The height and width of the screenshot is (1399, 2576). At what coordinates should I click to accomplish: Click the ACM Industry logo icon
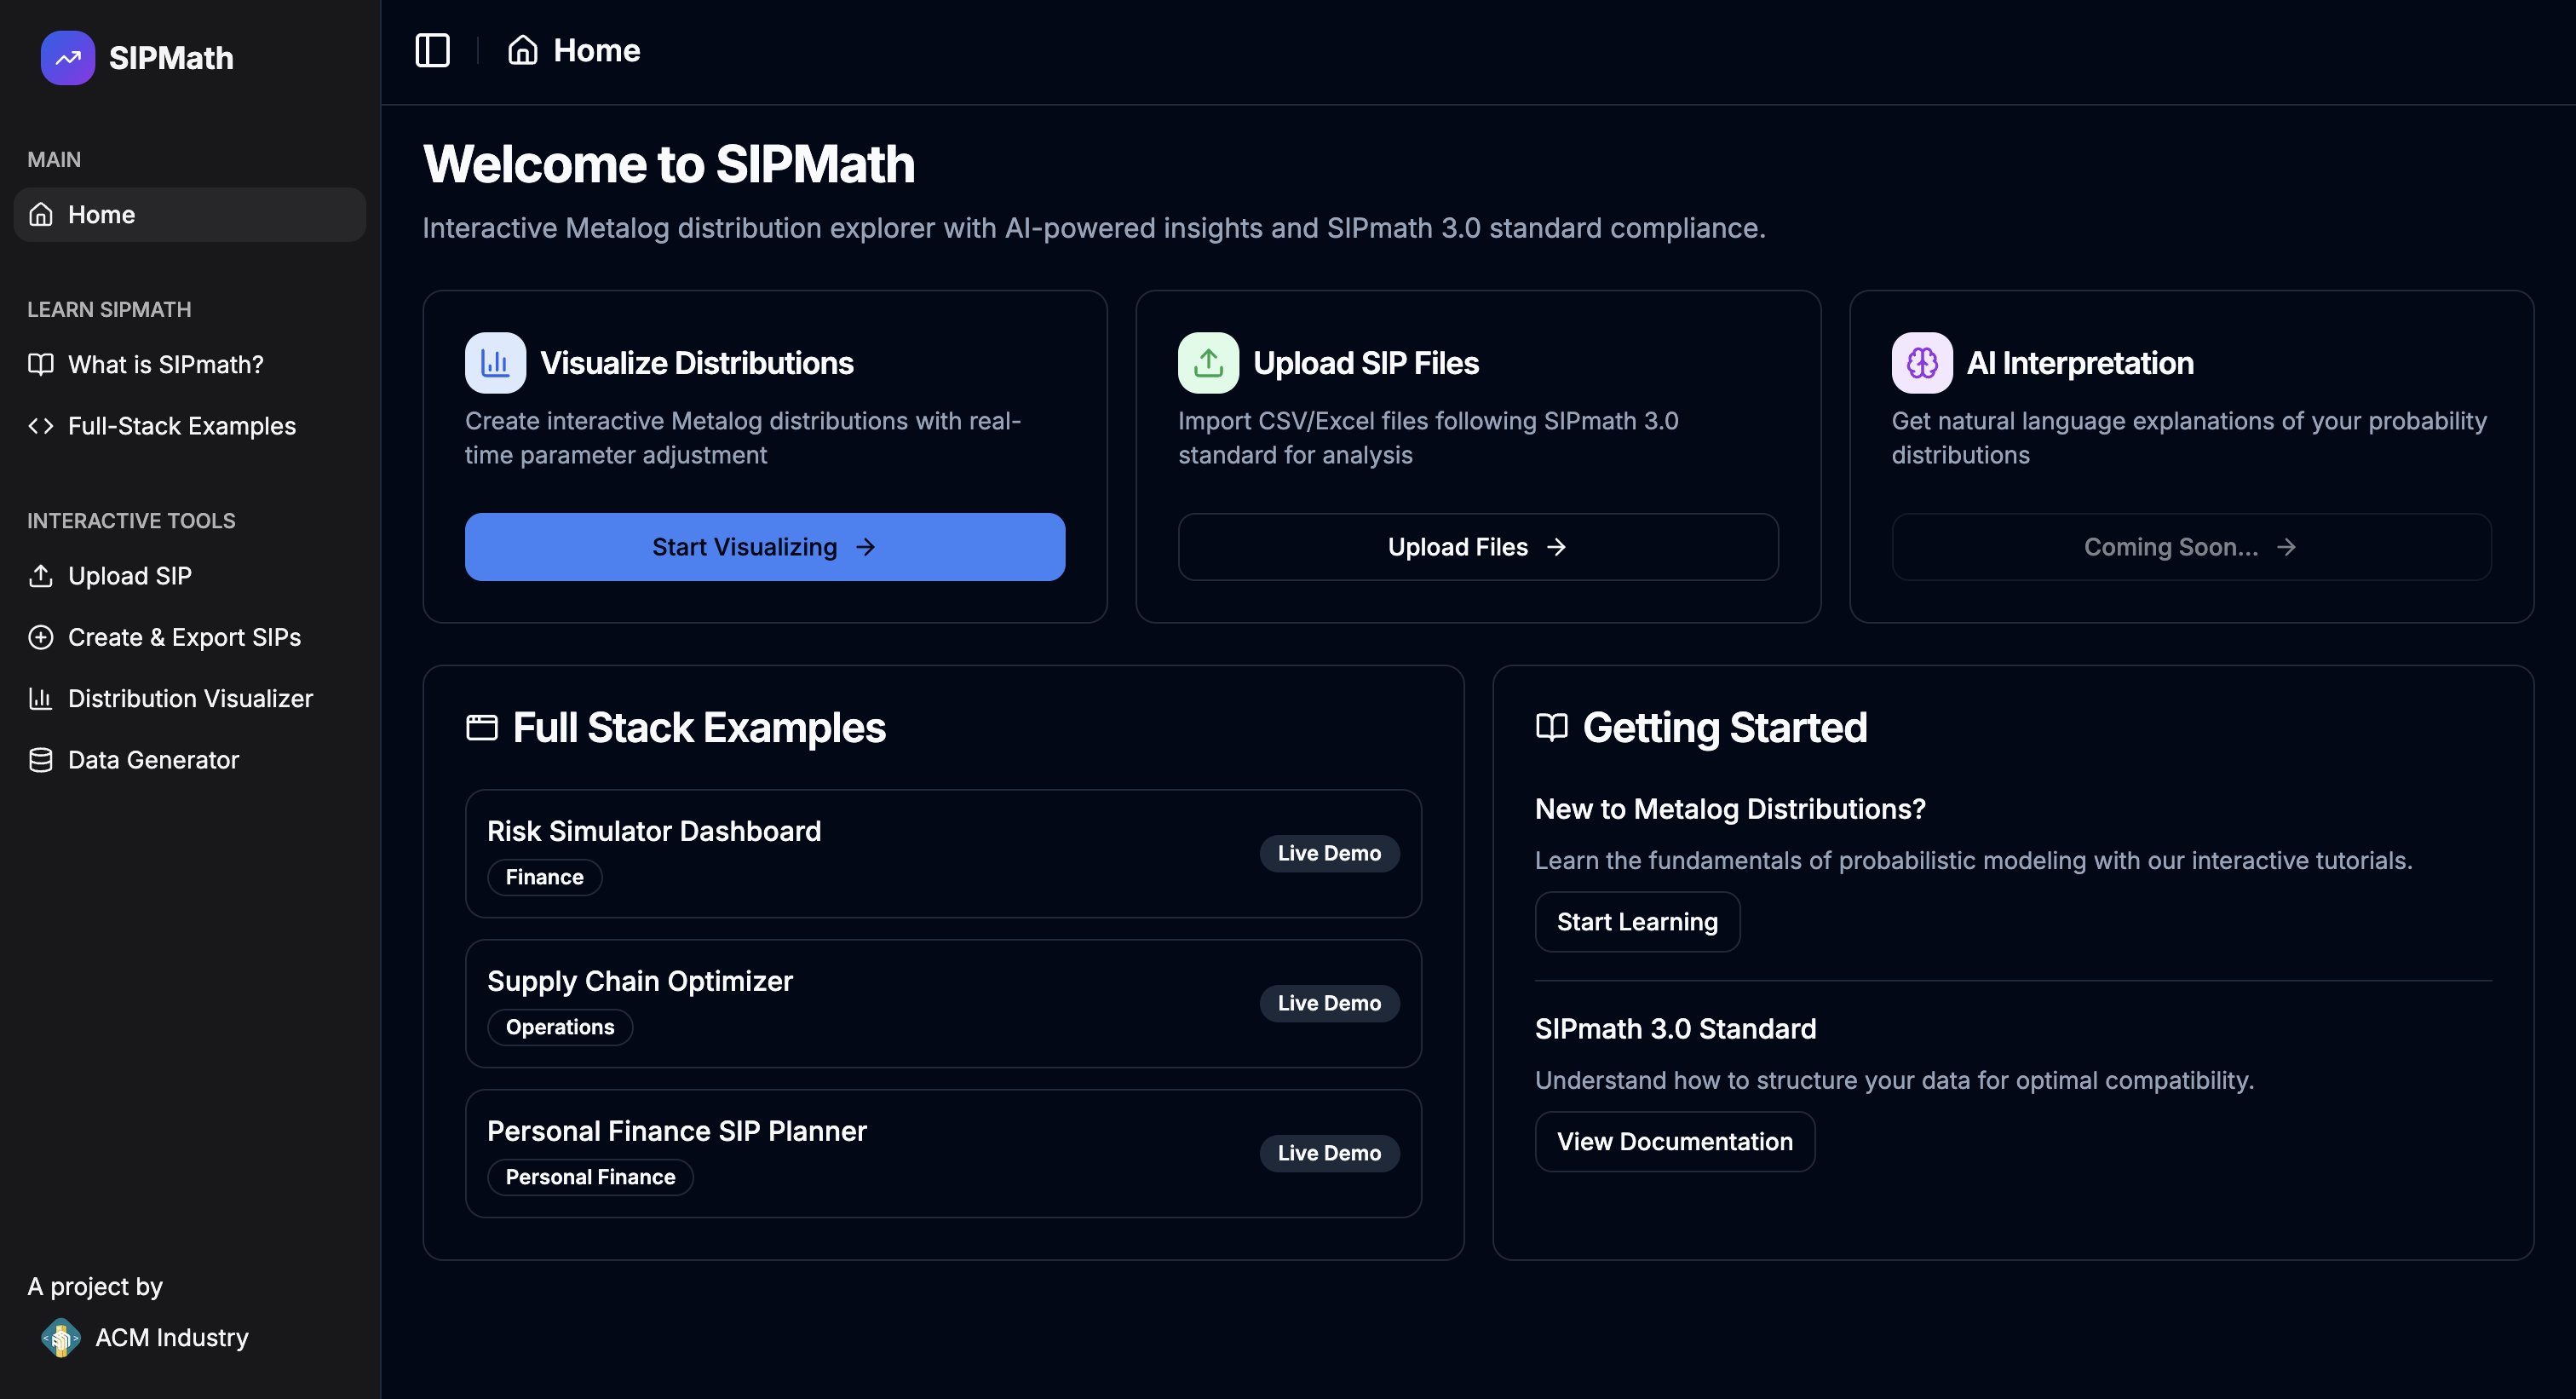click(x=60, y=1337)
